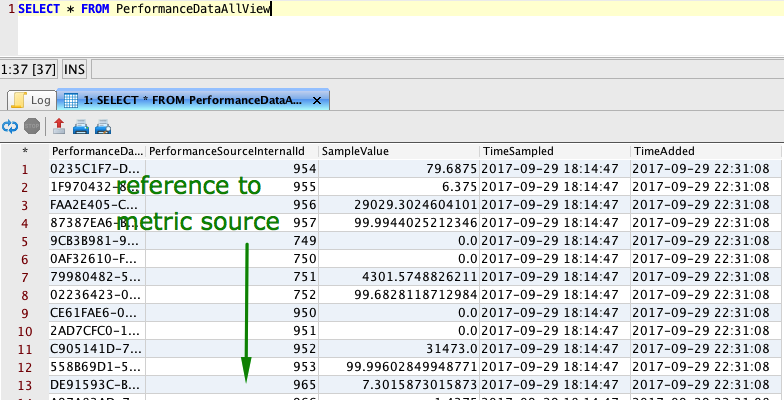This screenshot has width=784, height=400.
Task: Click the asterisk row header corner
Action: pyautogui.click(x=25, y=152)
